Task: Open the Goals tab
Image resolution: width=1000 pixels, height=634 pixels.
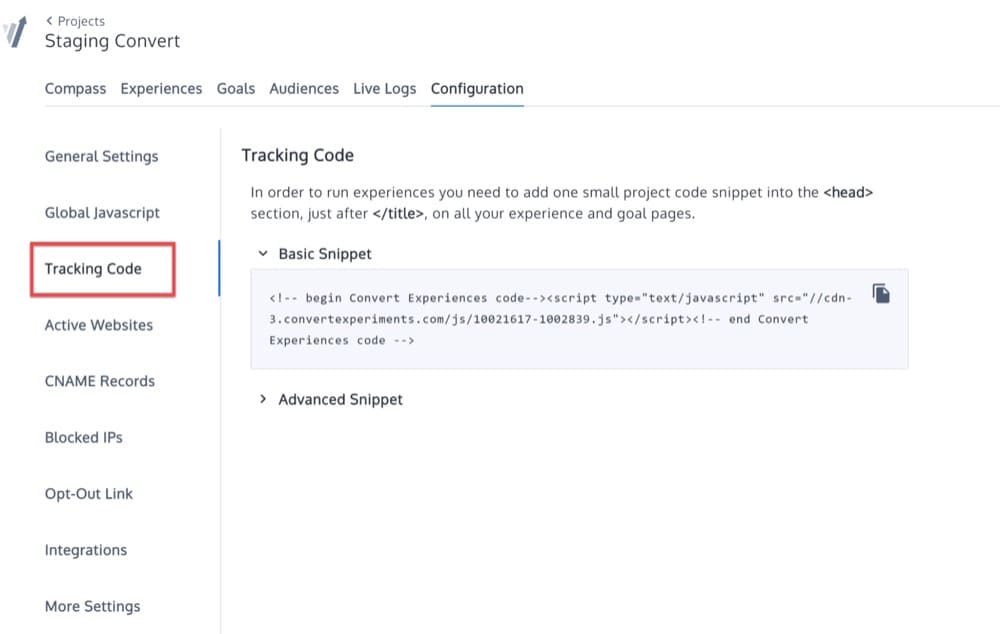Action: (236, 89)
